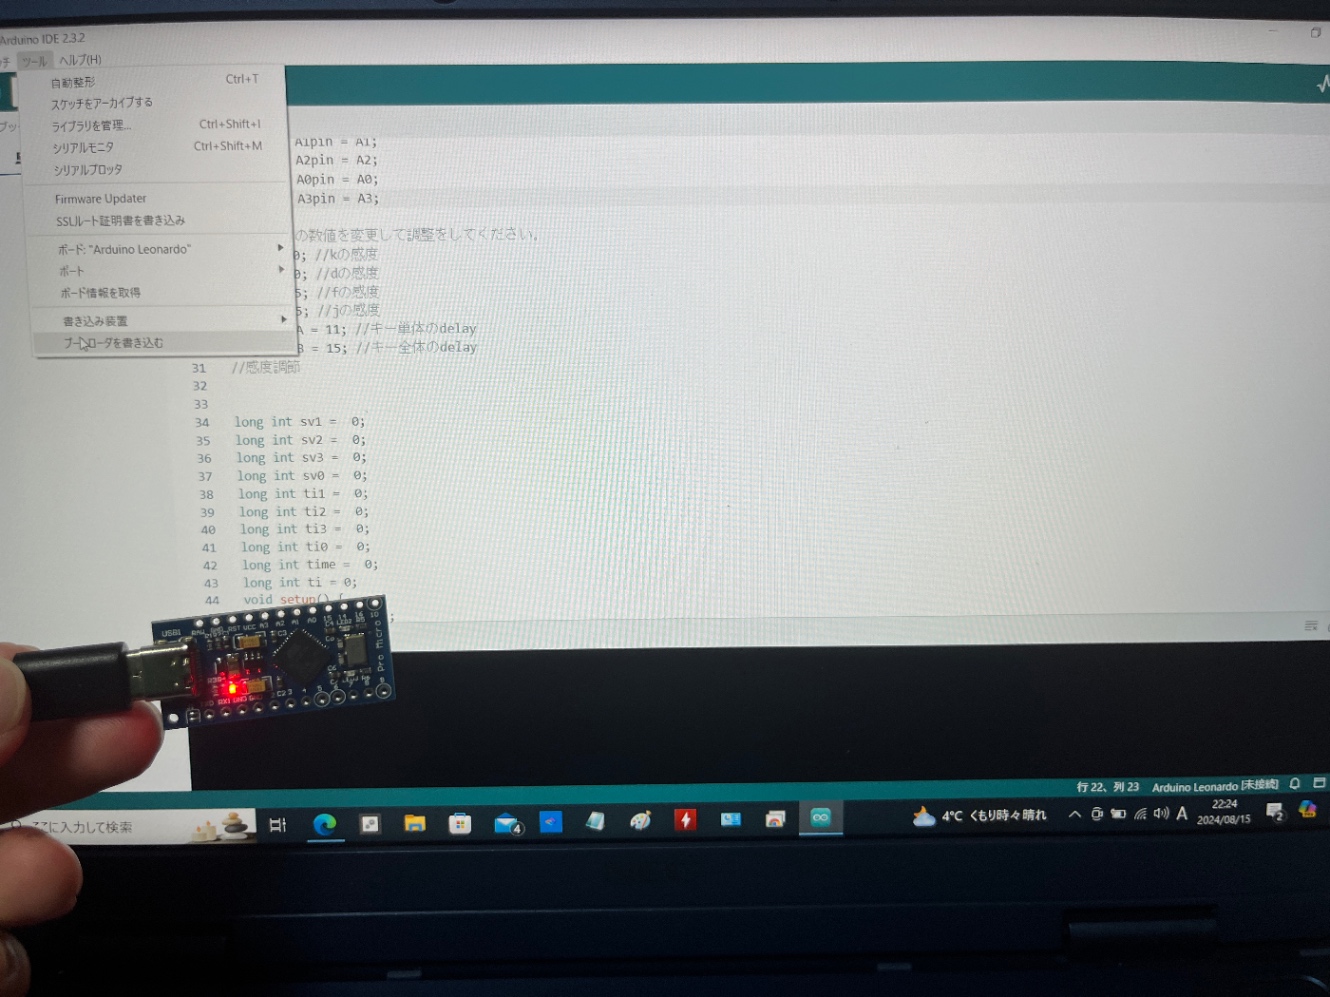
Task: Expand the ボード: "Arduino Leonardo" submenu
Action: point(160,249)
